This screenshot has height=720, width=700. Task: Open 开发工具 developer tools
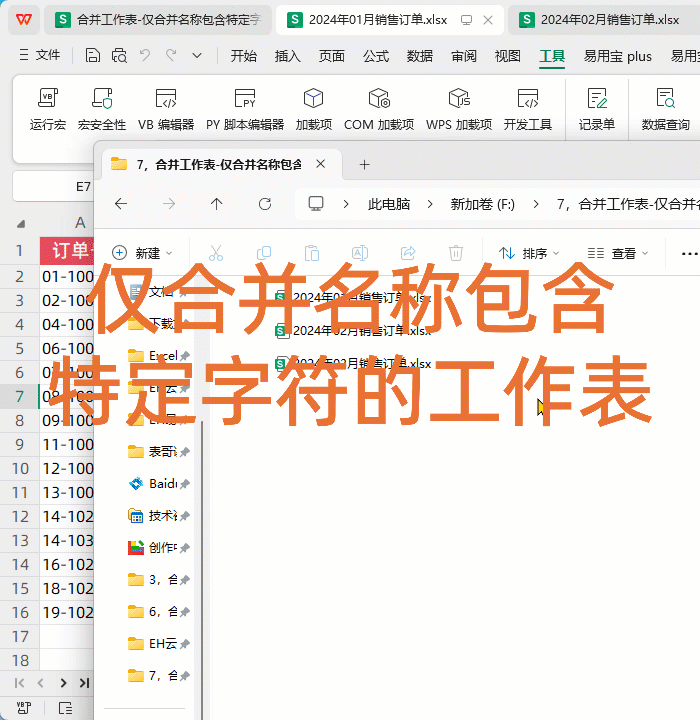(x=527, y=109)
